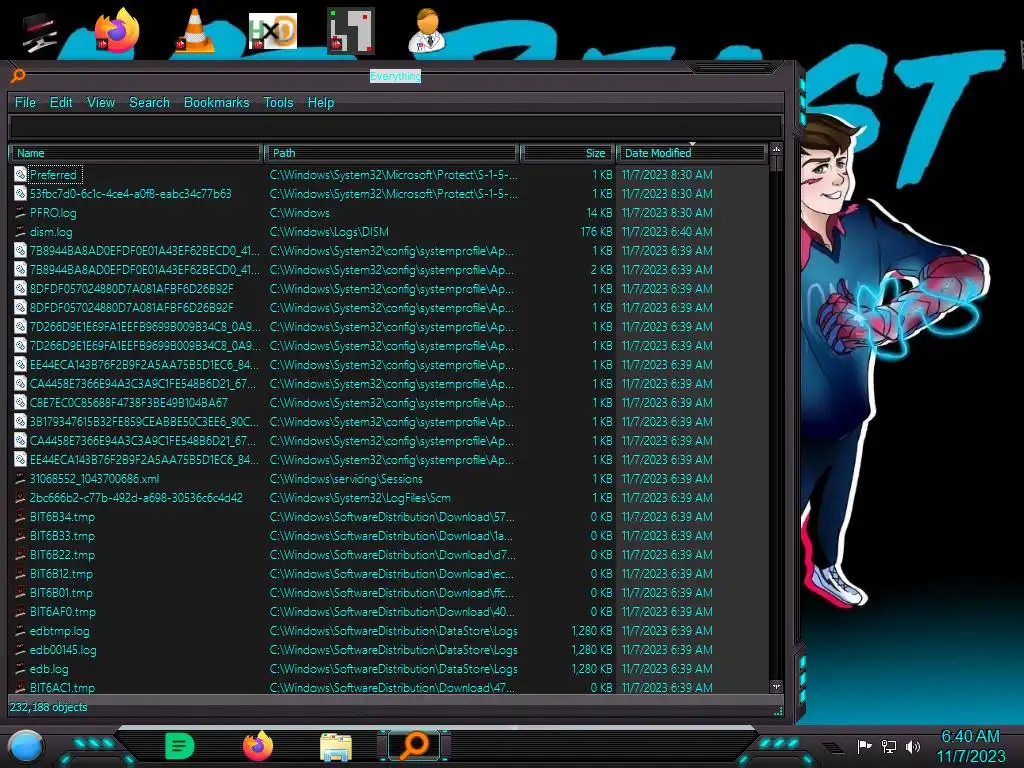Select the BIT6B22.tmp file name
This screenshot has height=768, width=1024.
(x=62, y=554)
